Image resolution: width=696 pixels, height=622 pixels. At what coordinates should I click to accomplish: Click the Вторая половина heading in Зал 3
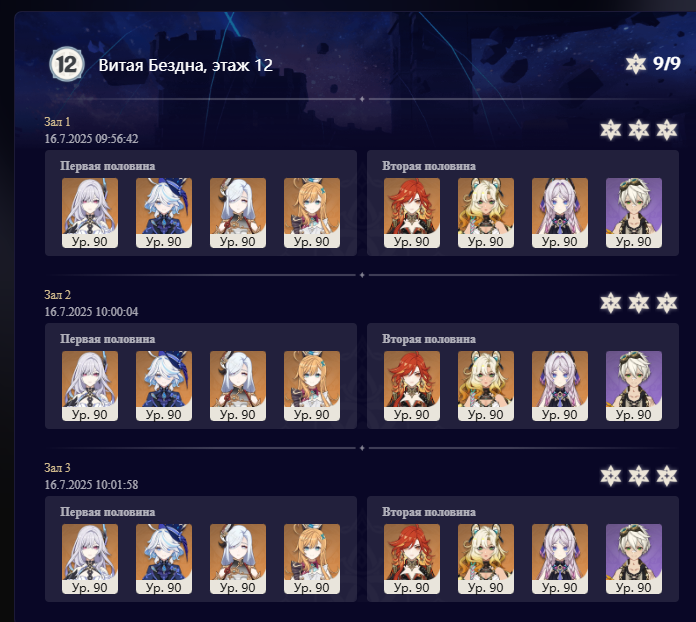429,512
